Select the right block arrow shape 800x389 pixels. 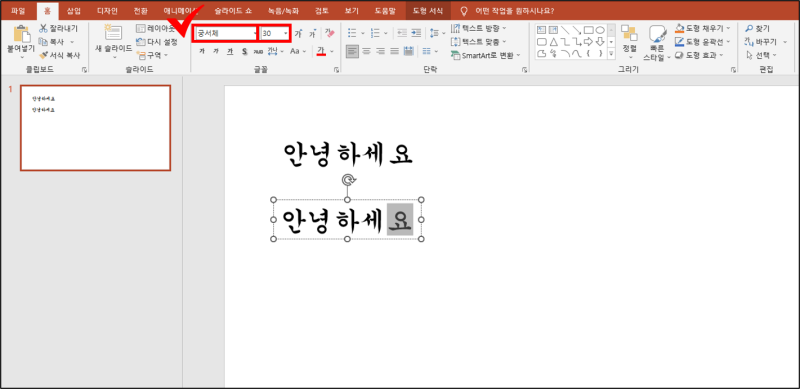[x=588, y=42]
